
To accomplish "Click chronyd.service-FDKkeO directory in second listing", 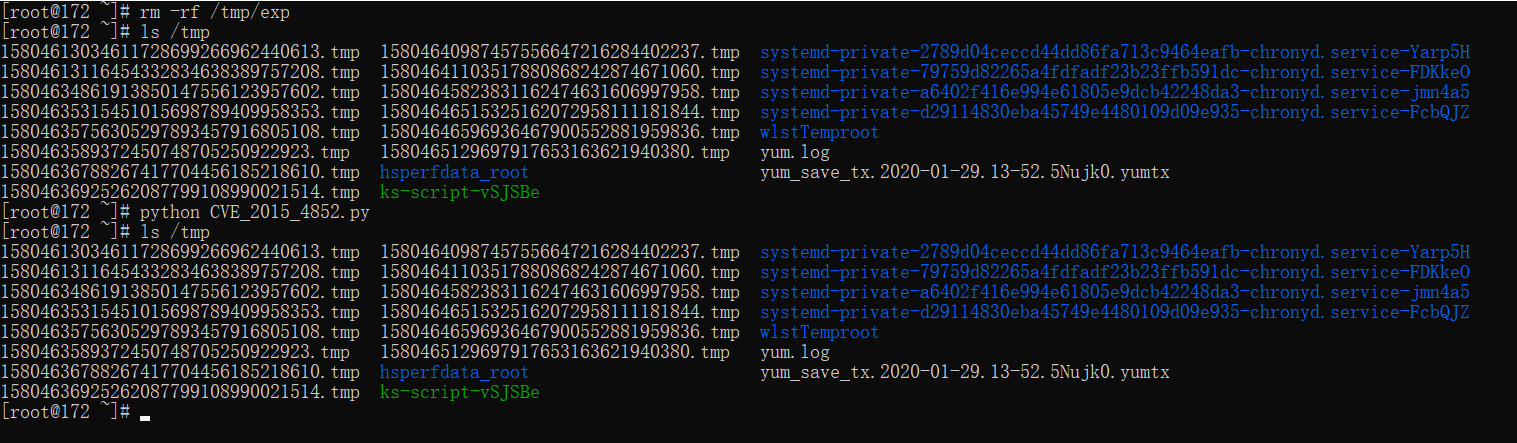I will (1115, 272).
